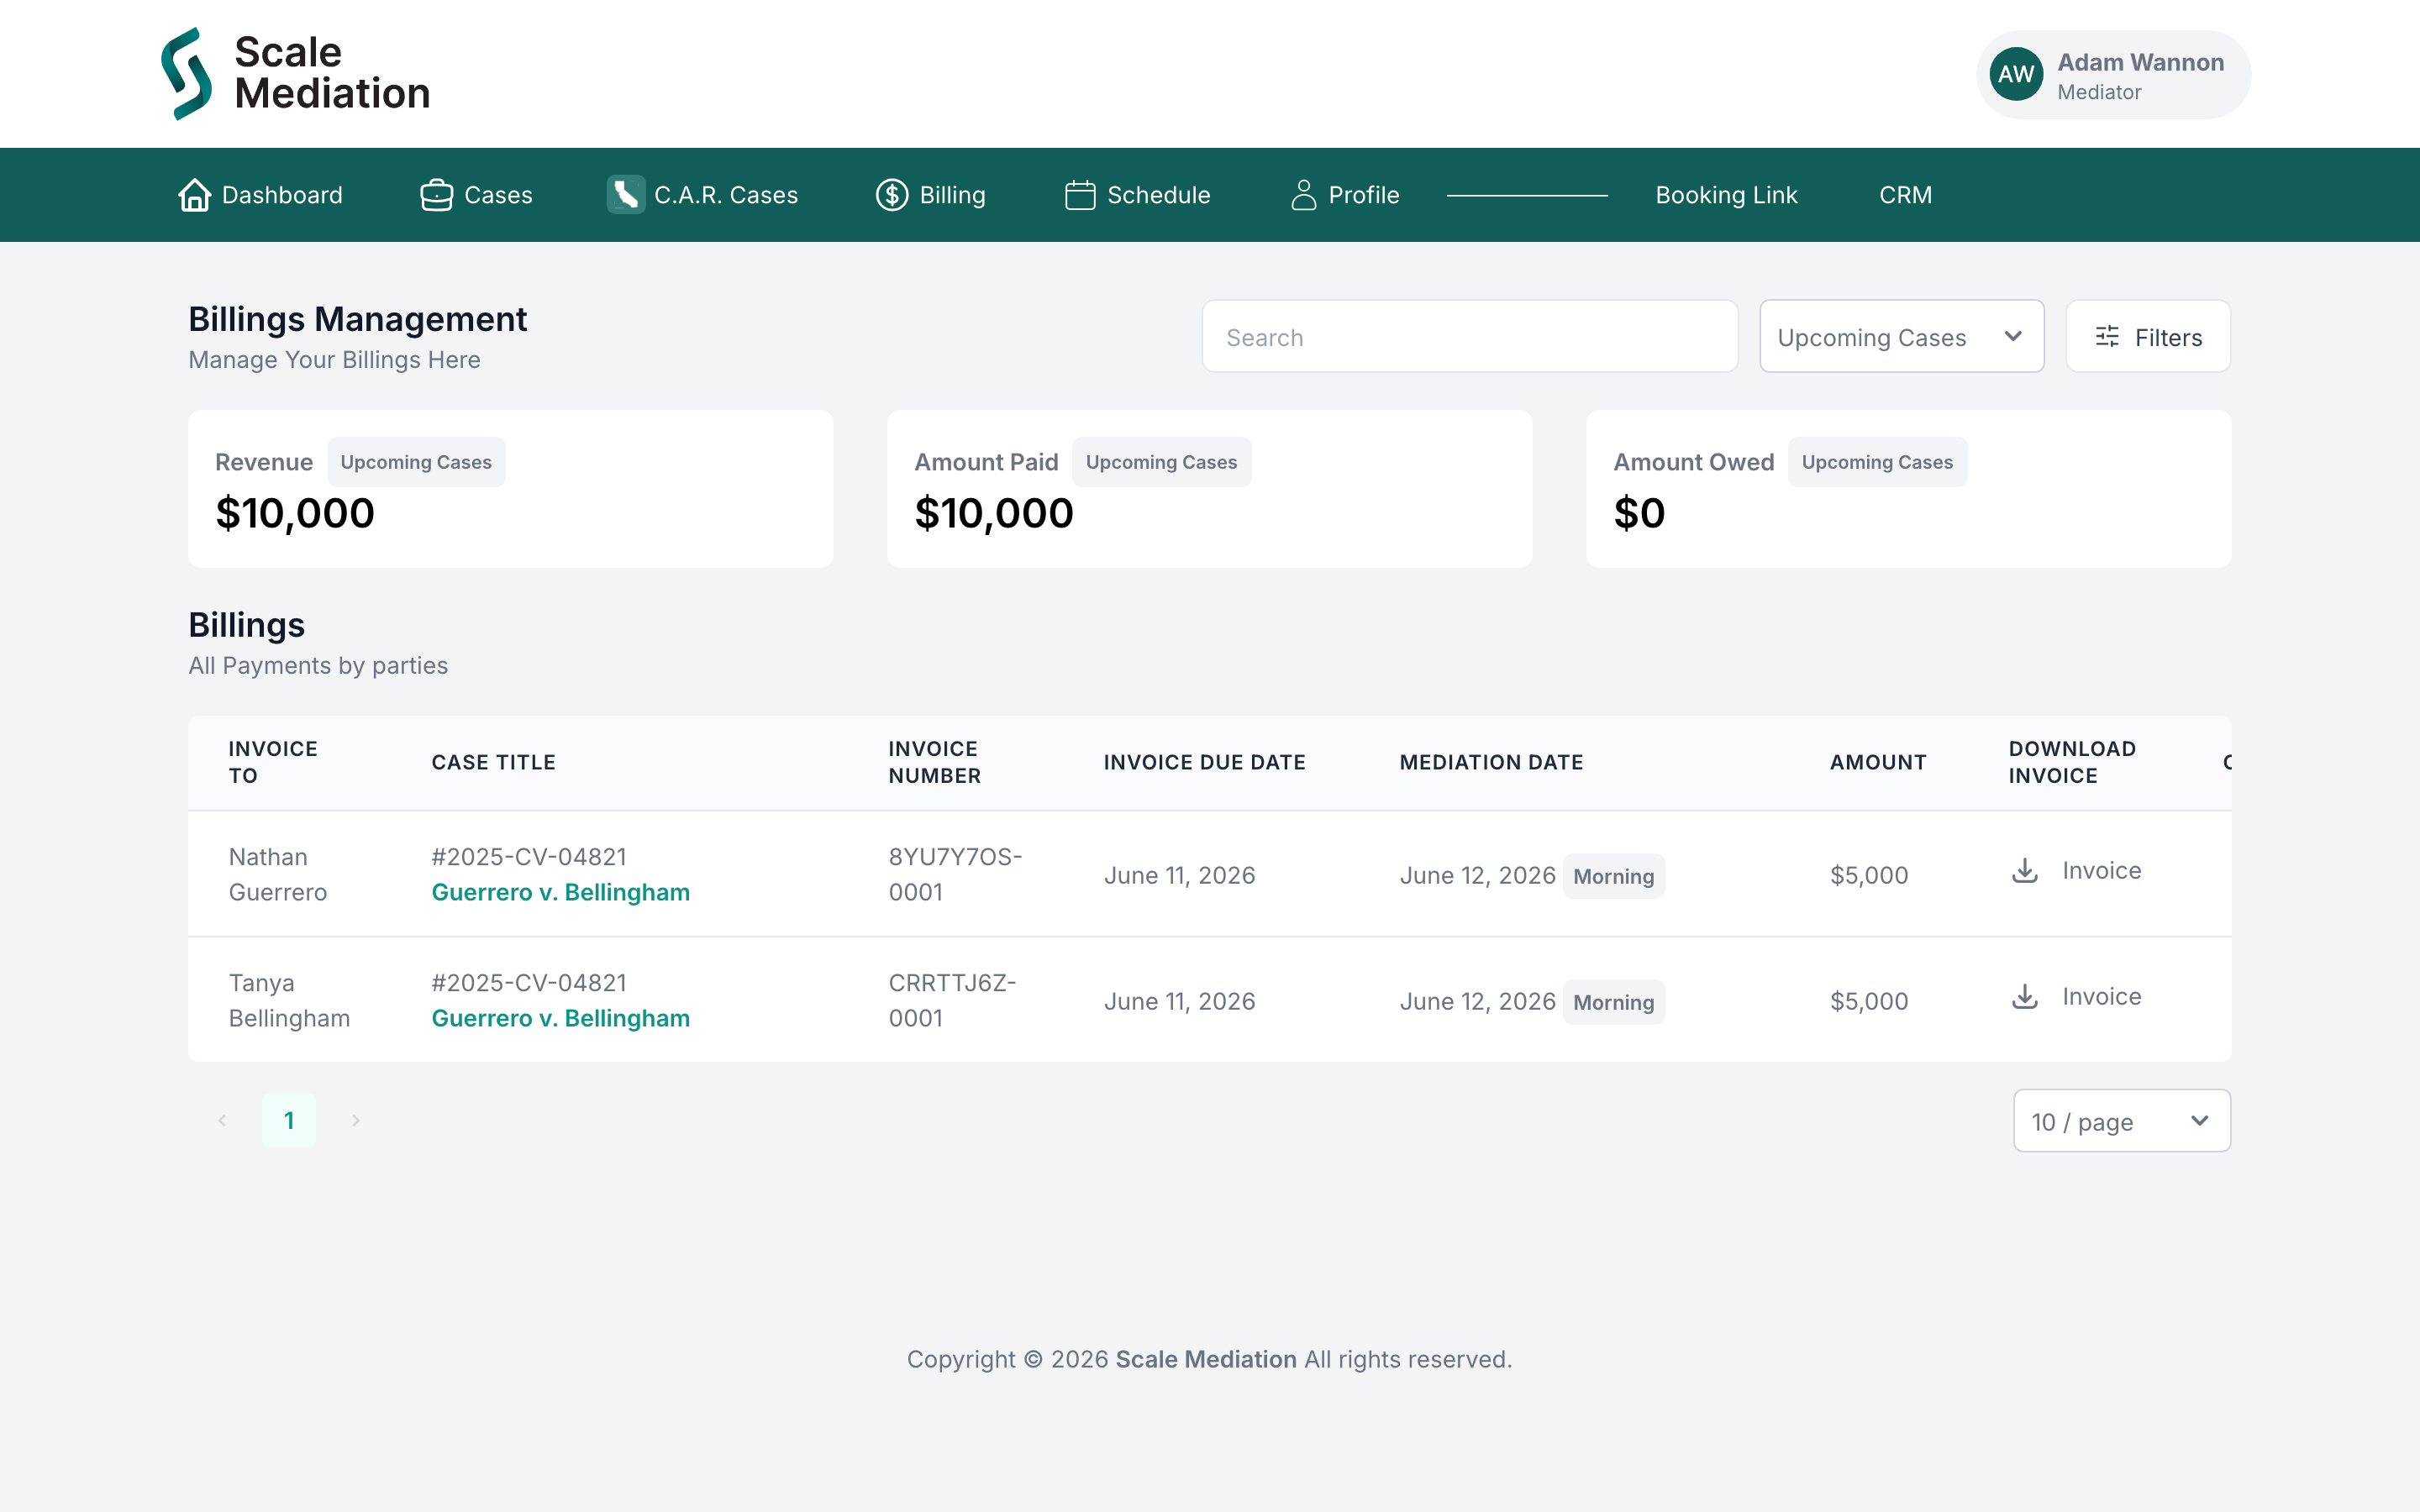
Task: Open the Filters button
Action: coord(2148,337)
